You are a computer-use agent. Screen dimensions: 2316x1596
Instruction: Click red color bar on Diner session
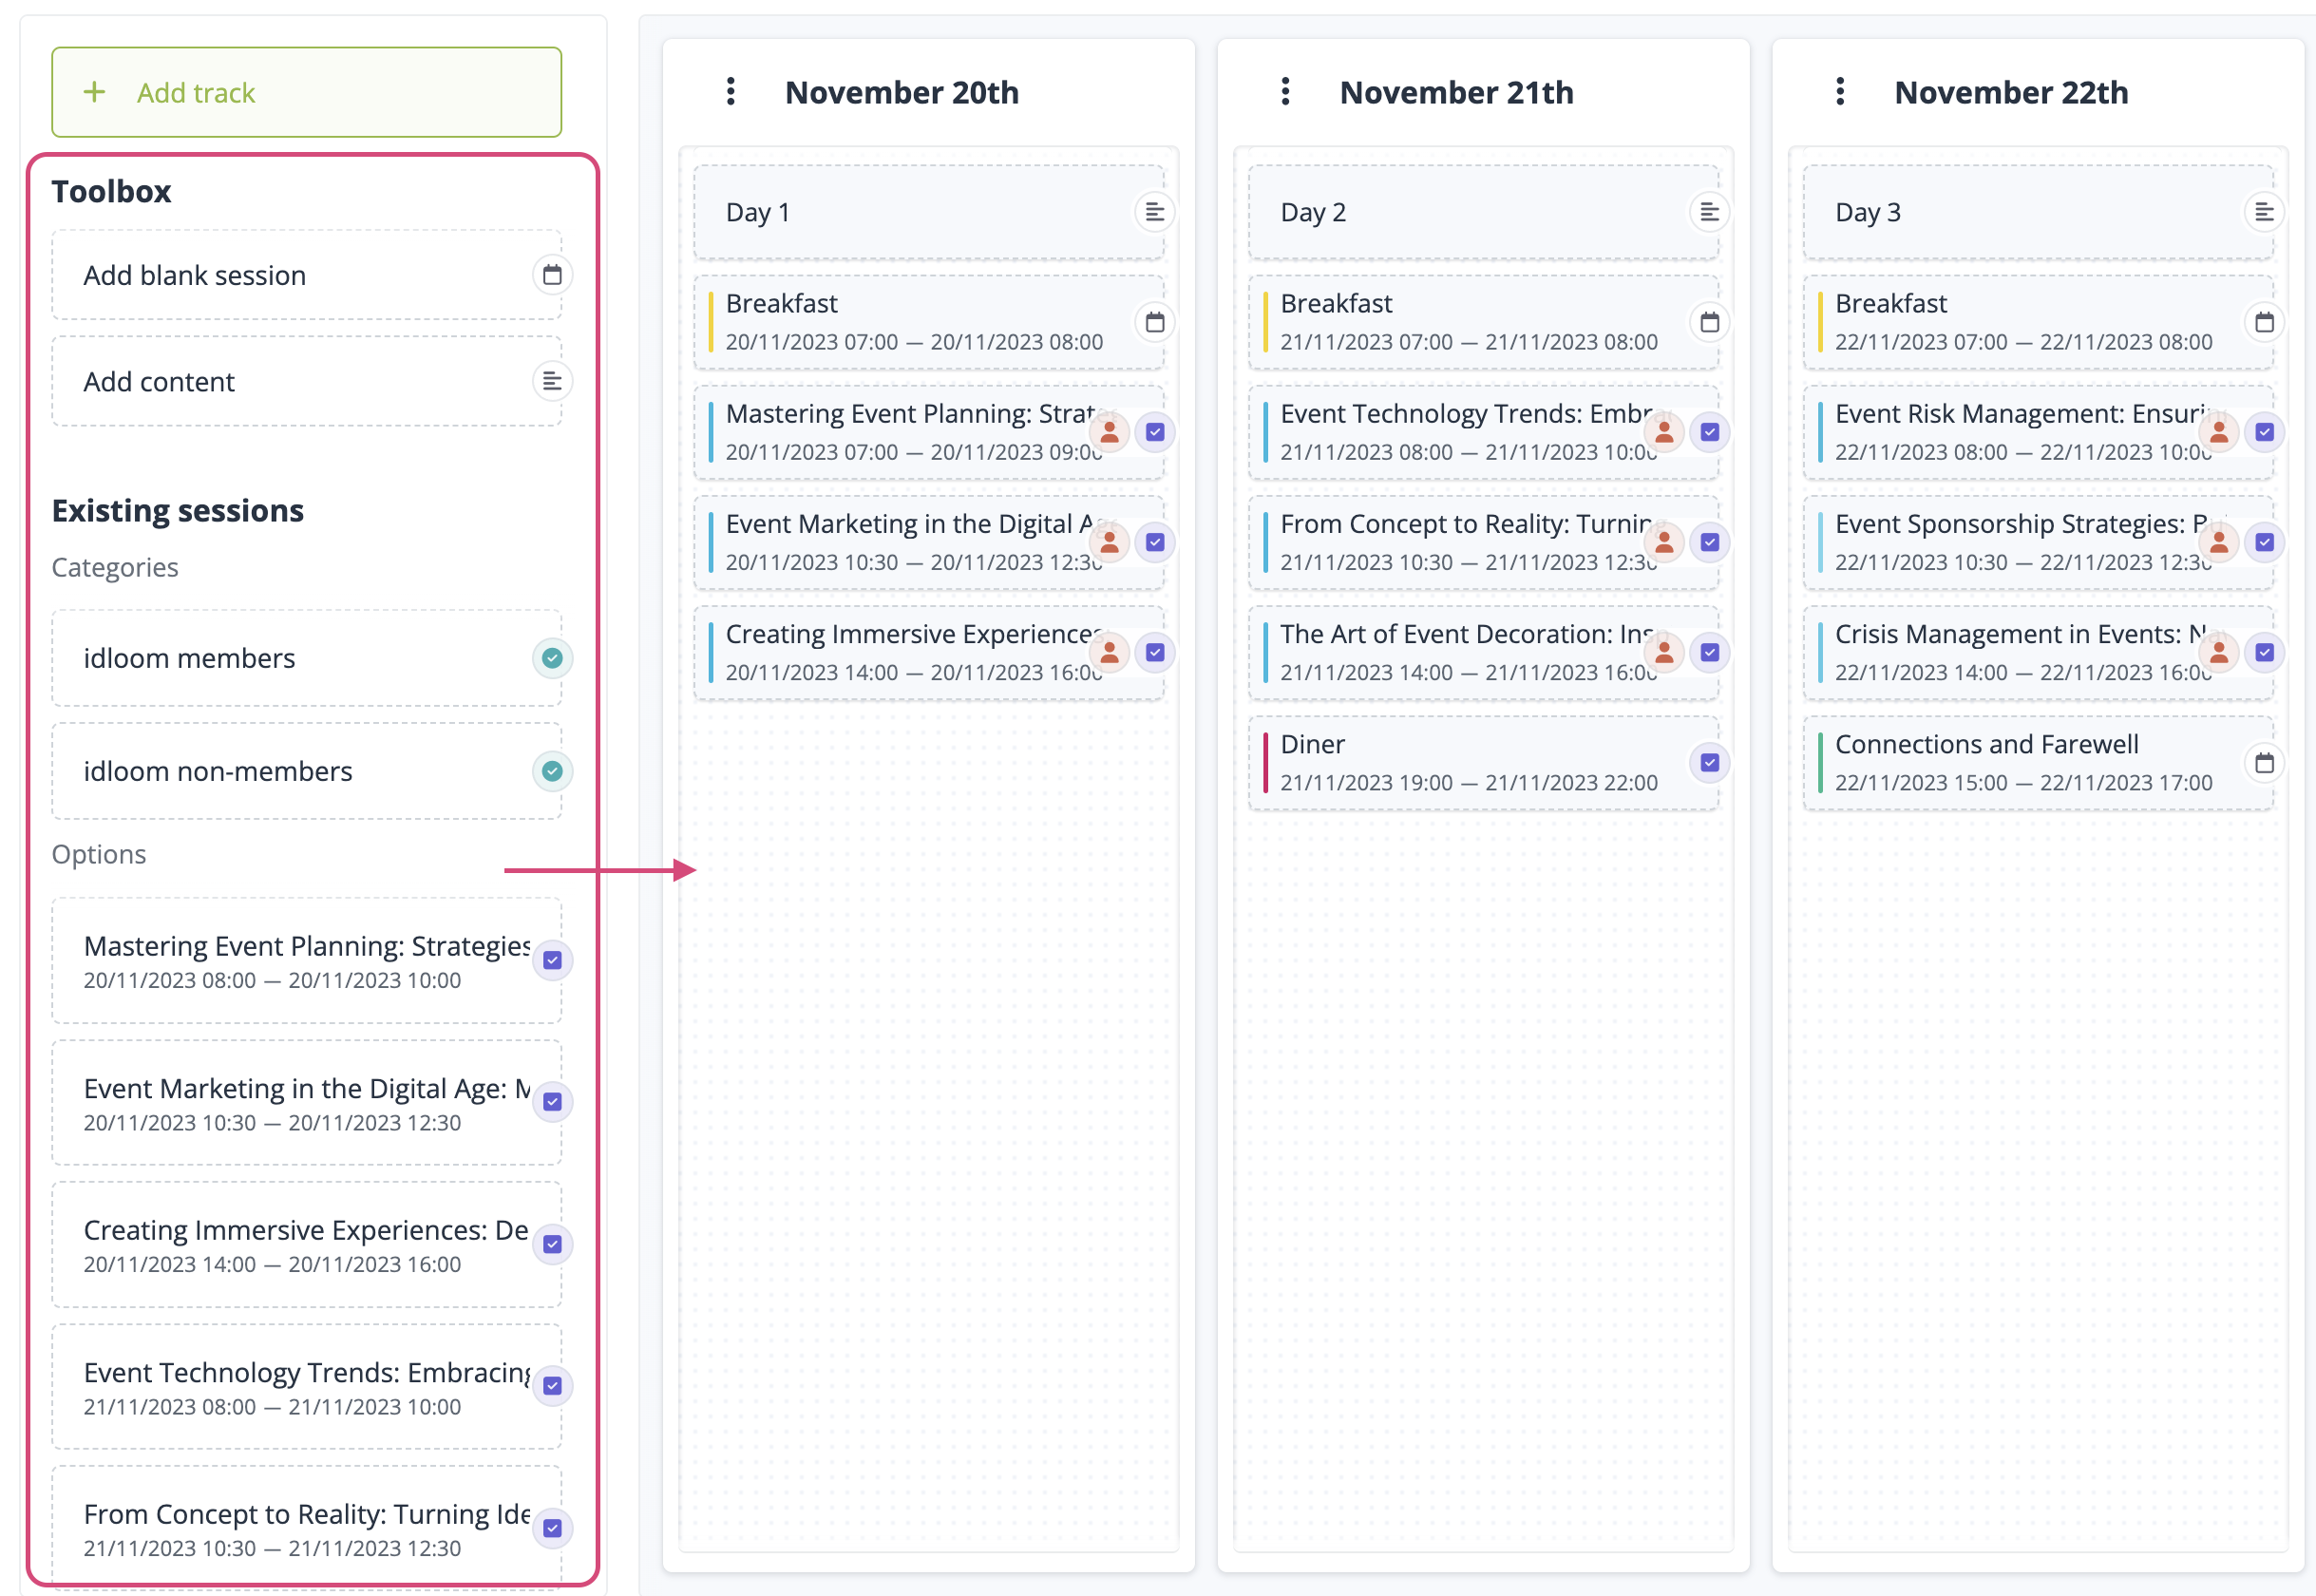pyautogui.click(x=1266, y=763)
